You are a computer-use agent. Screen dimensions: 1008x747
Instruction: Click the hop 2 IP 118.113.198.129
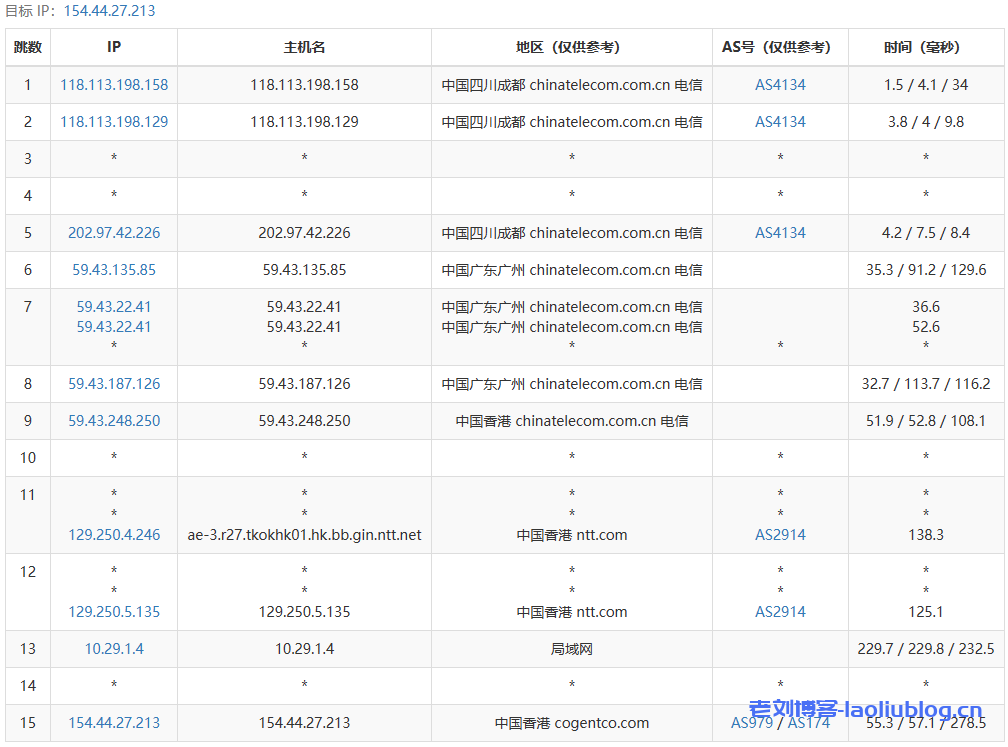tap(113, 121)
